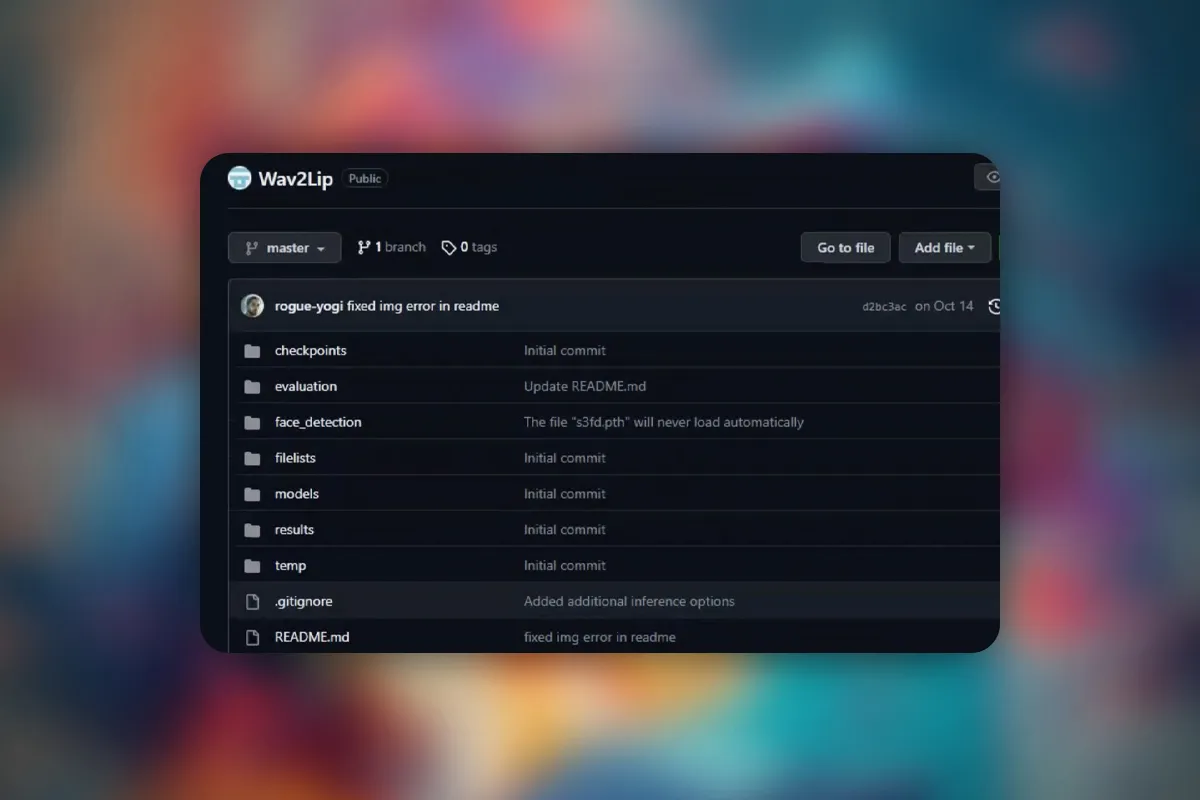View the 0 tags link
This screenshot has width=1200, height=800.
(469, 247)
